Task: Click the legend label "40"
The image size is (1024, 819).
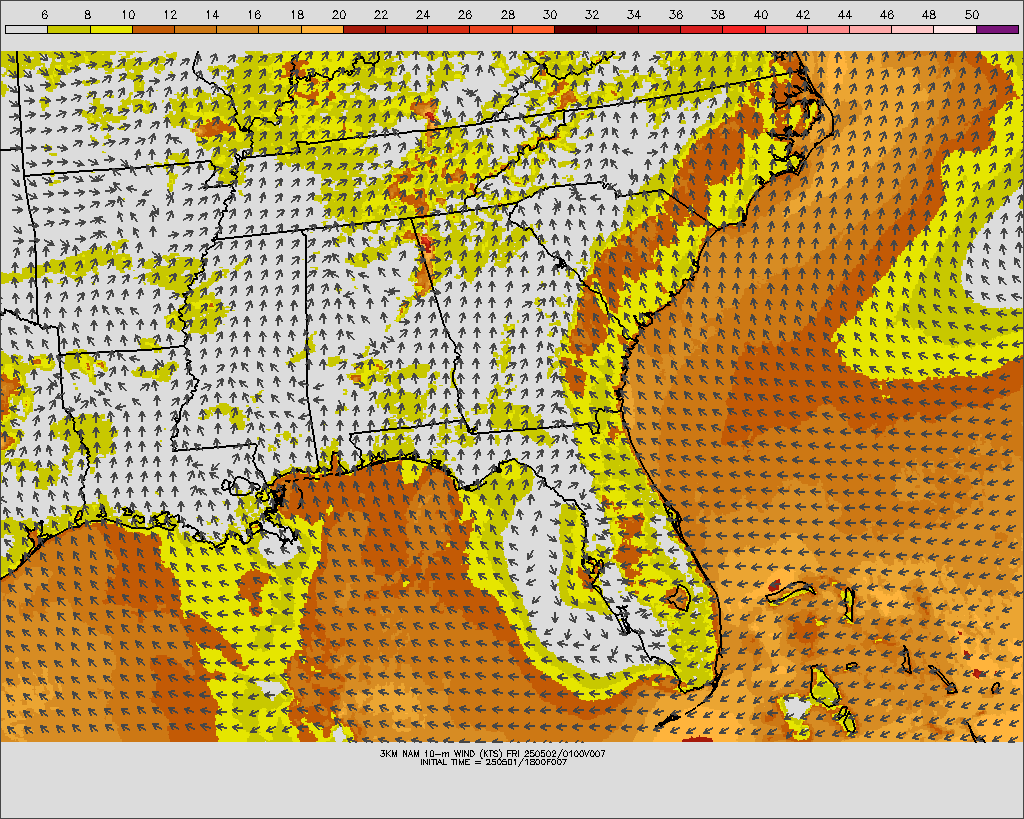Action: tap(761, 14)
